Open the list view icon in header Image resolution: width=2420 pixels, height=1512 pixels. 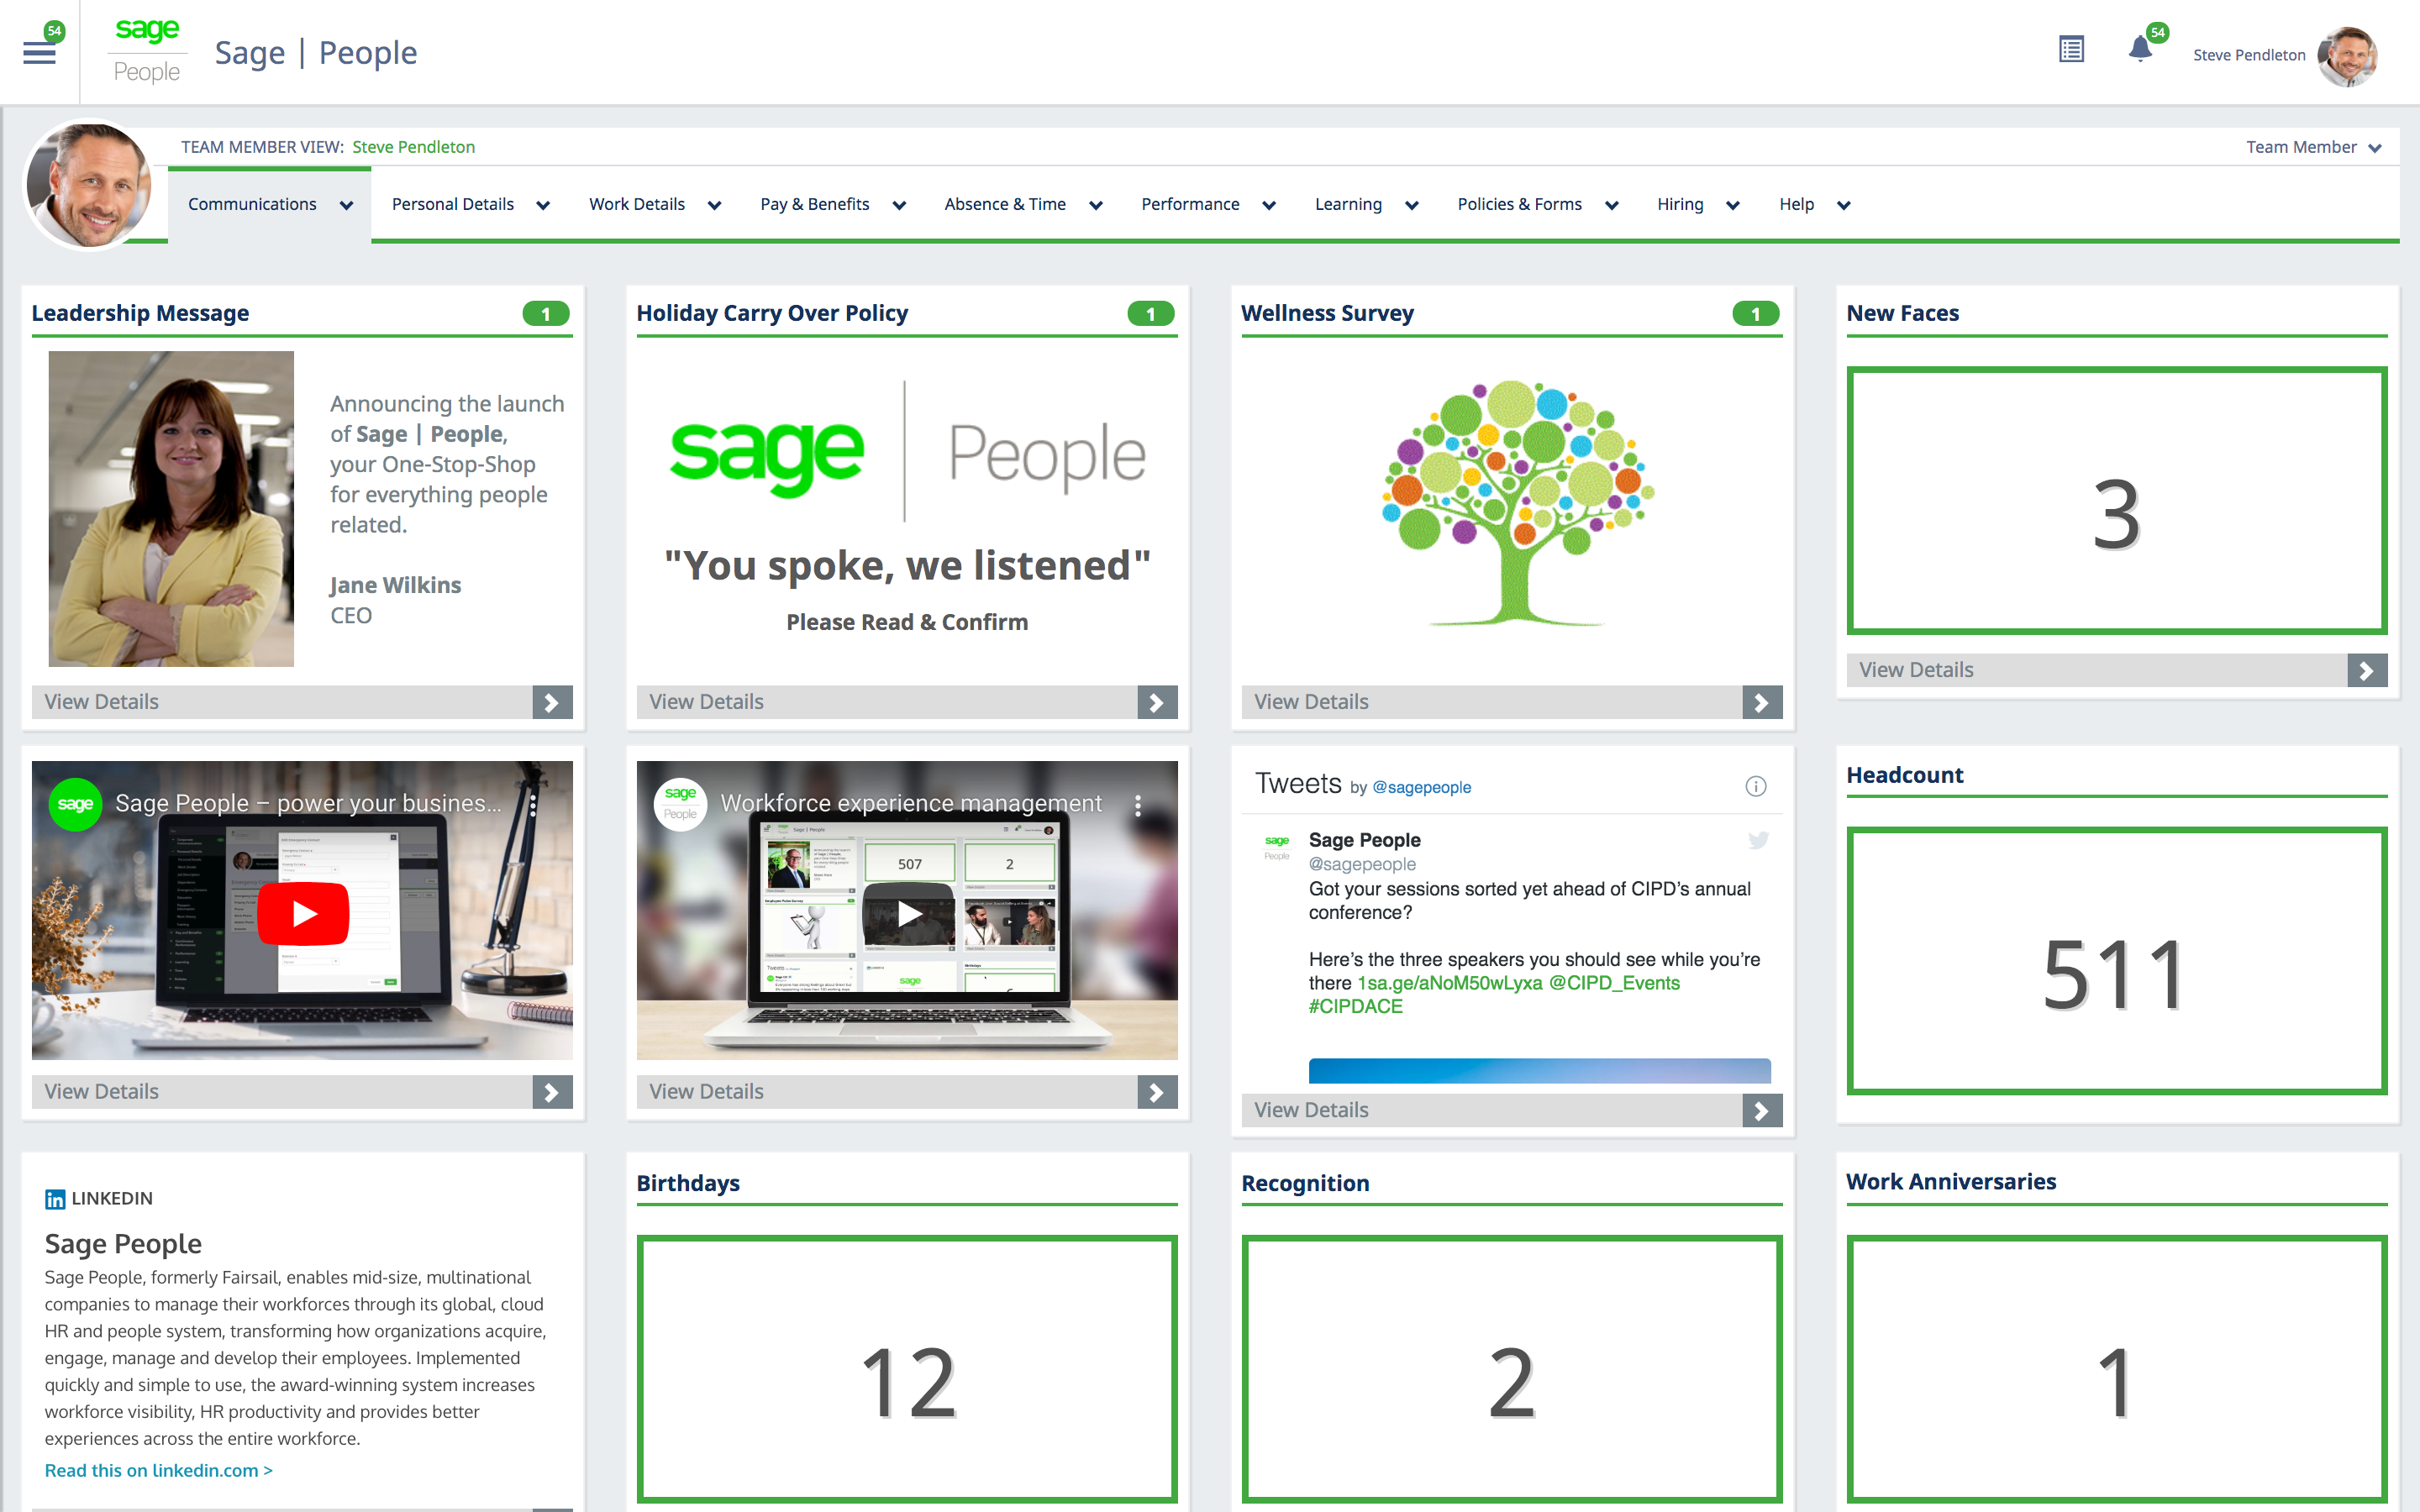click(x=2071, y=49)
